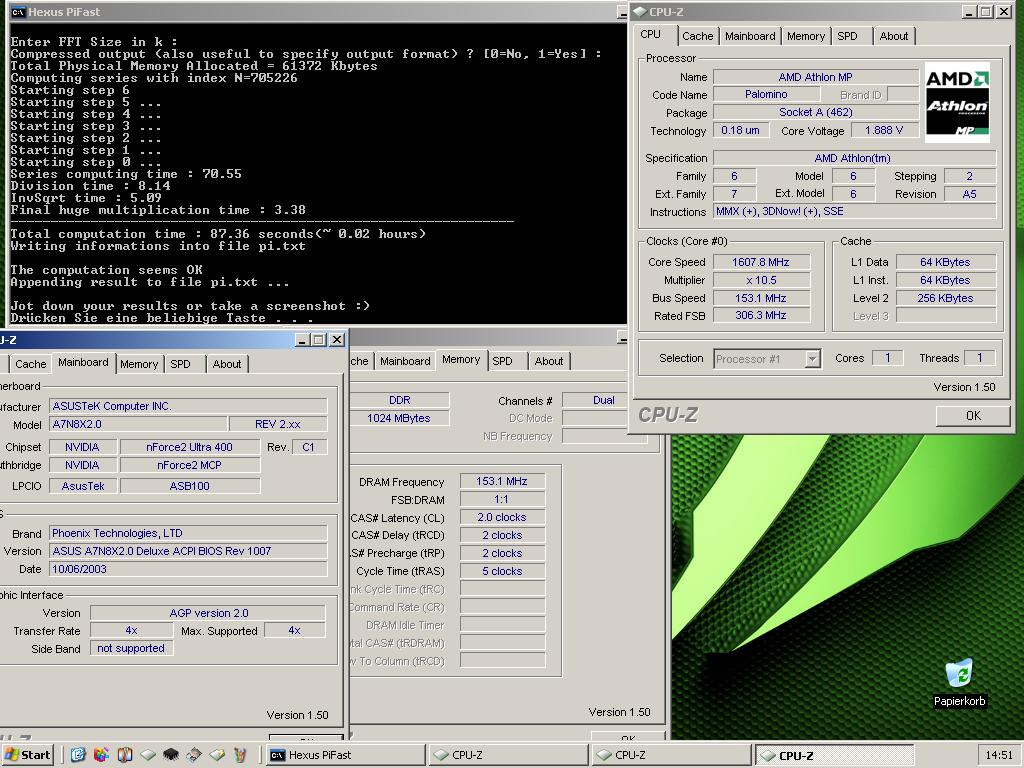Click southbridge field nForce2 MCP
The width and height of the screenshot is (1024, 768).
(x=189, y=466)
